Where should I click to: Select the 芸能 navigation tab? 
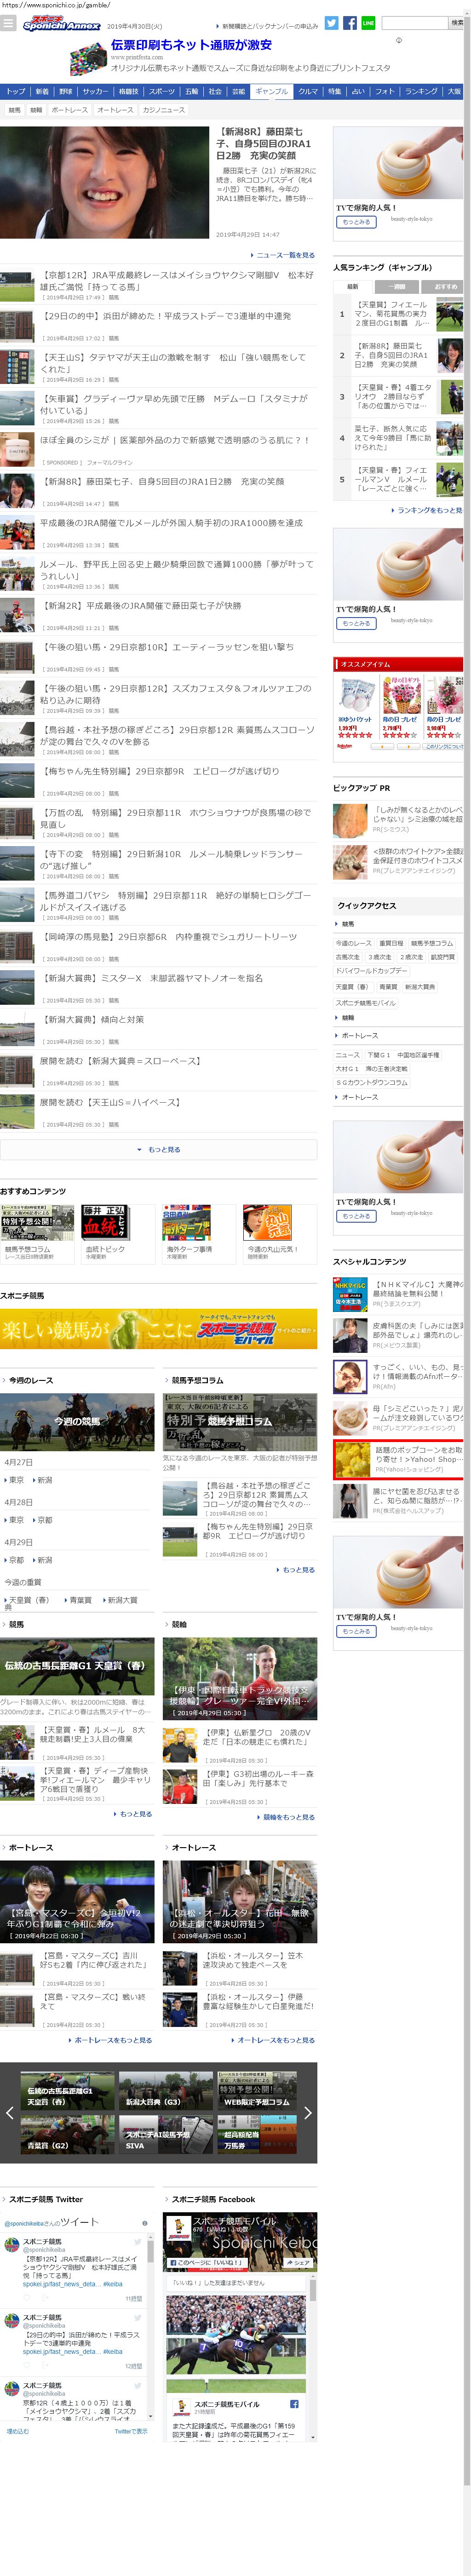238,91
